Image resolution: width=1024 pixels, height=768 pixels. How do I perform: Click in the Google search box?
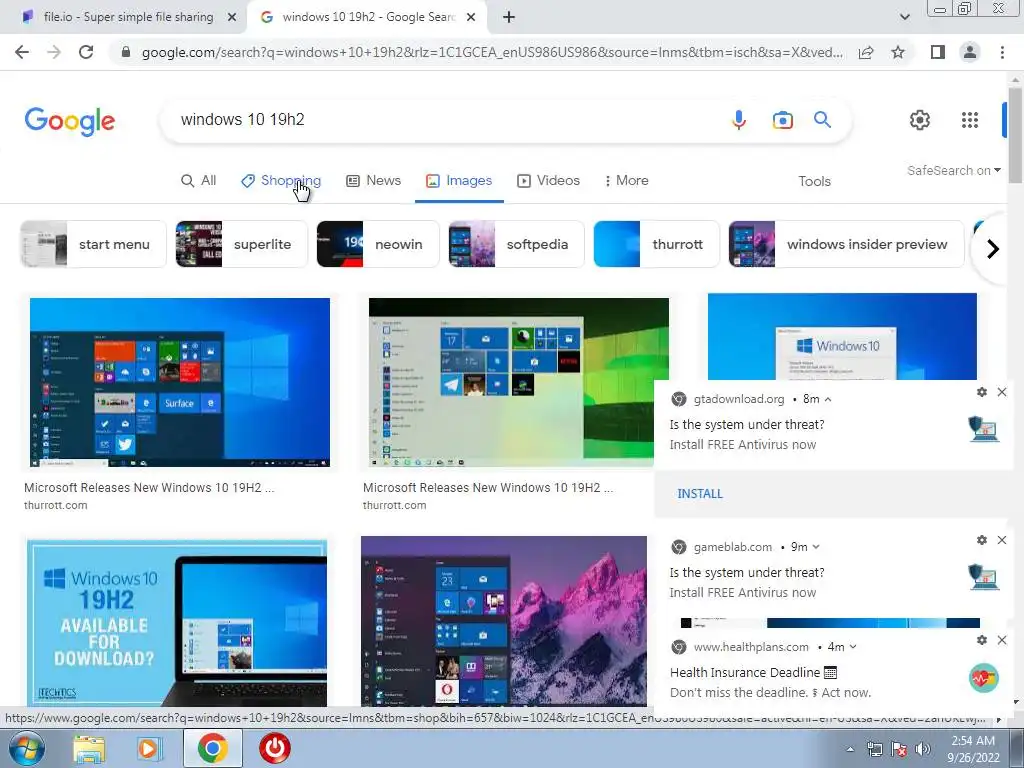(444, 120)
